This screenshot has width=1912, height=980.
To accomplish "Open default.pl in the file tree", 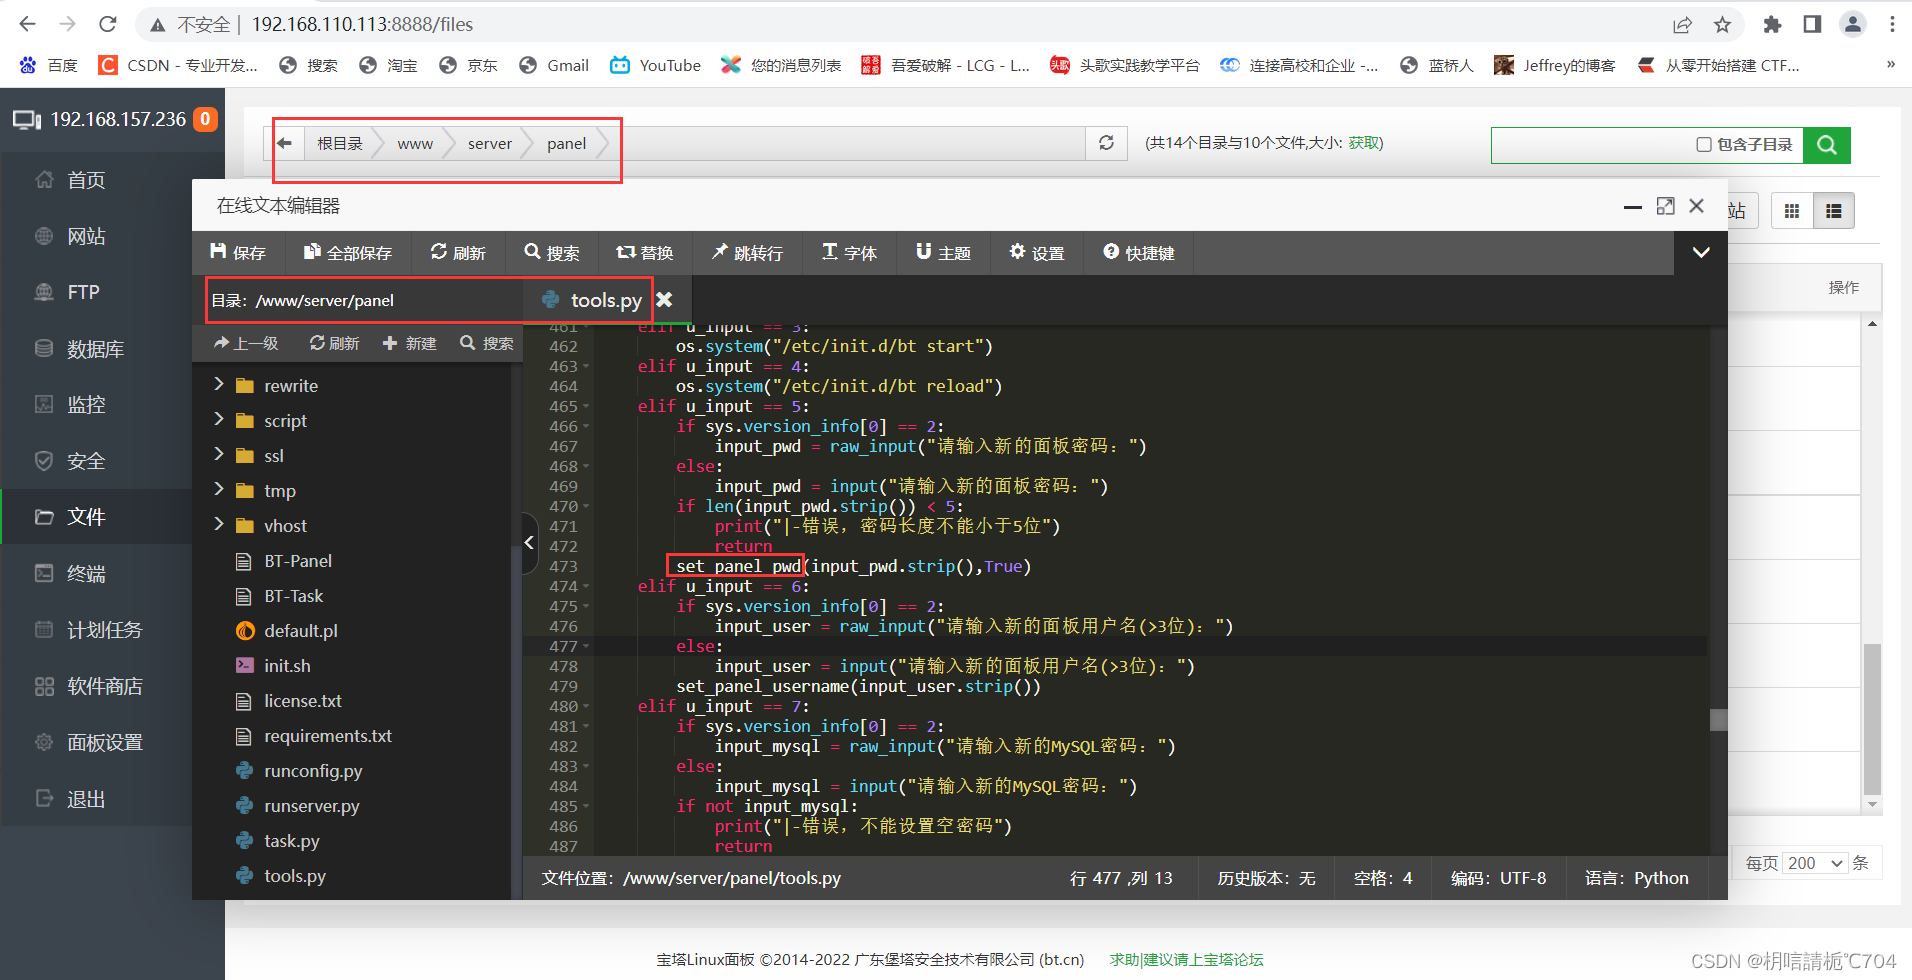I will coord(300,631).
